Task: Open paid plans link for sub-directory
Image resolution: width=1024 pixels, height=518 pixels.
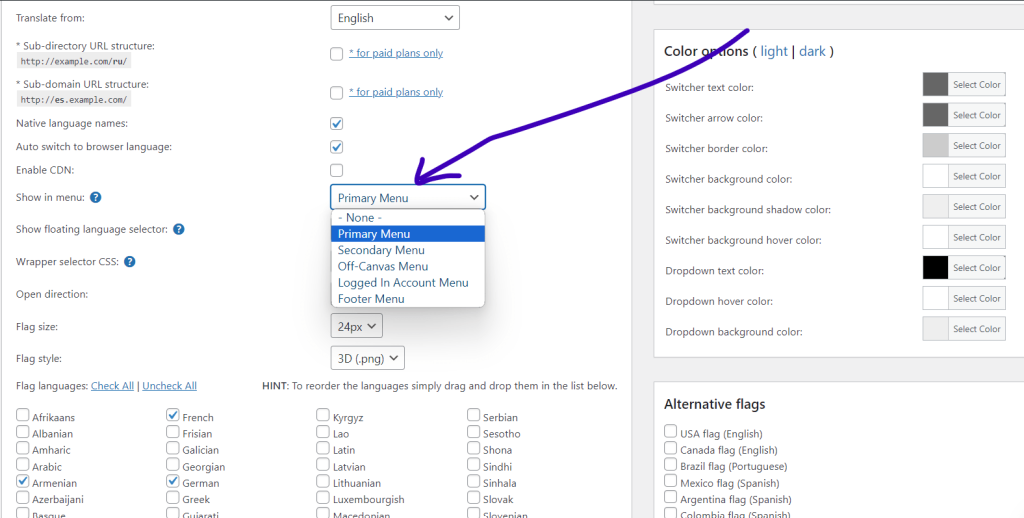Action: coord(396,54)
